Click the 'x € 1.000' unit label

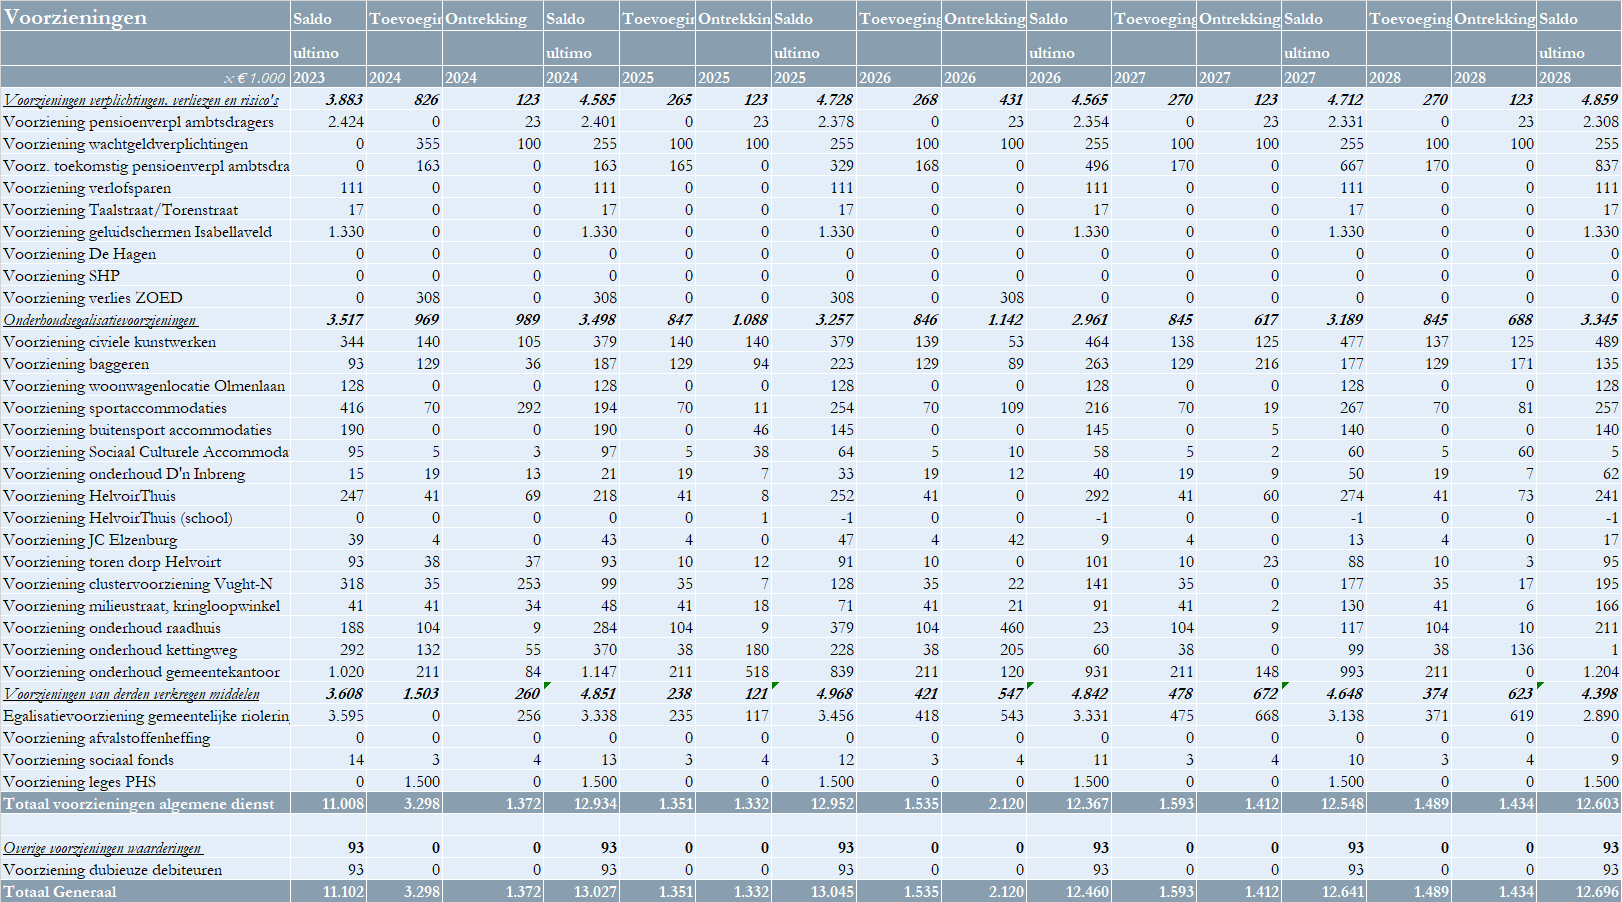(254, 78)
